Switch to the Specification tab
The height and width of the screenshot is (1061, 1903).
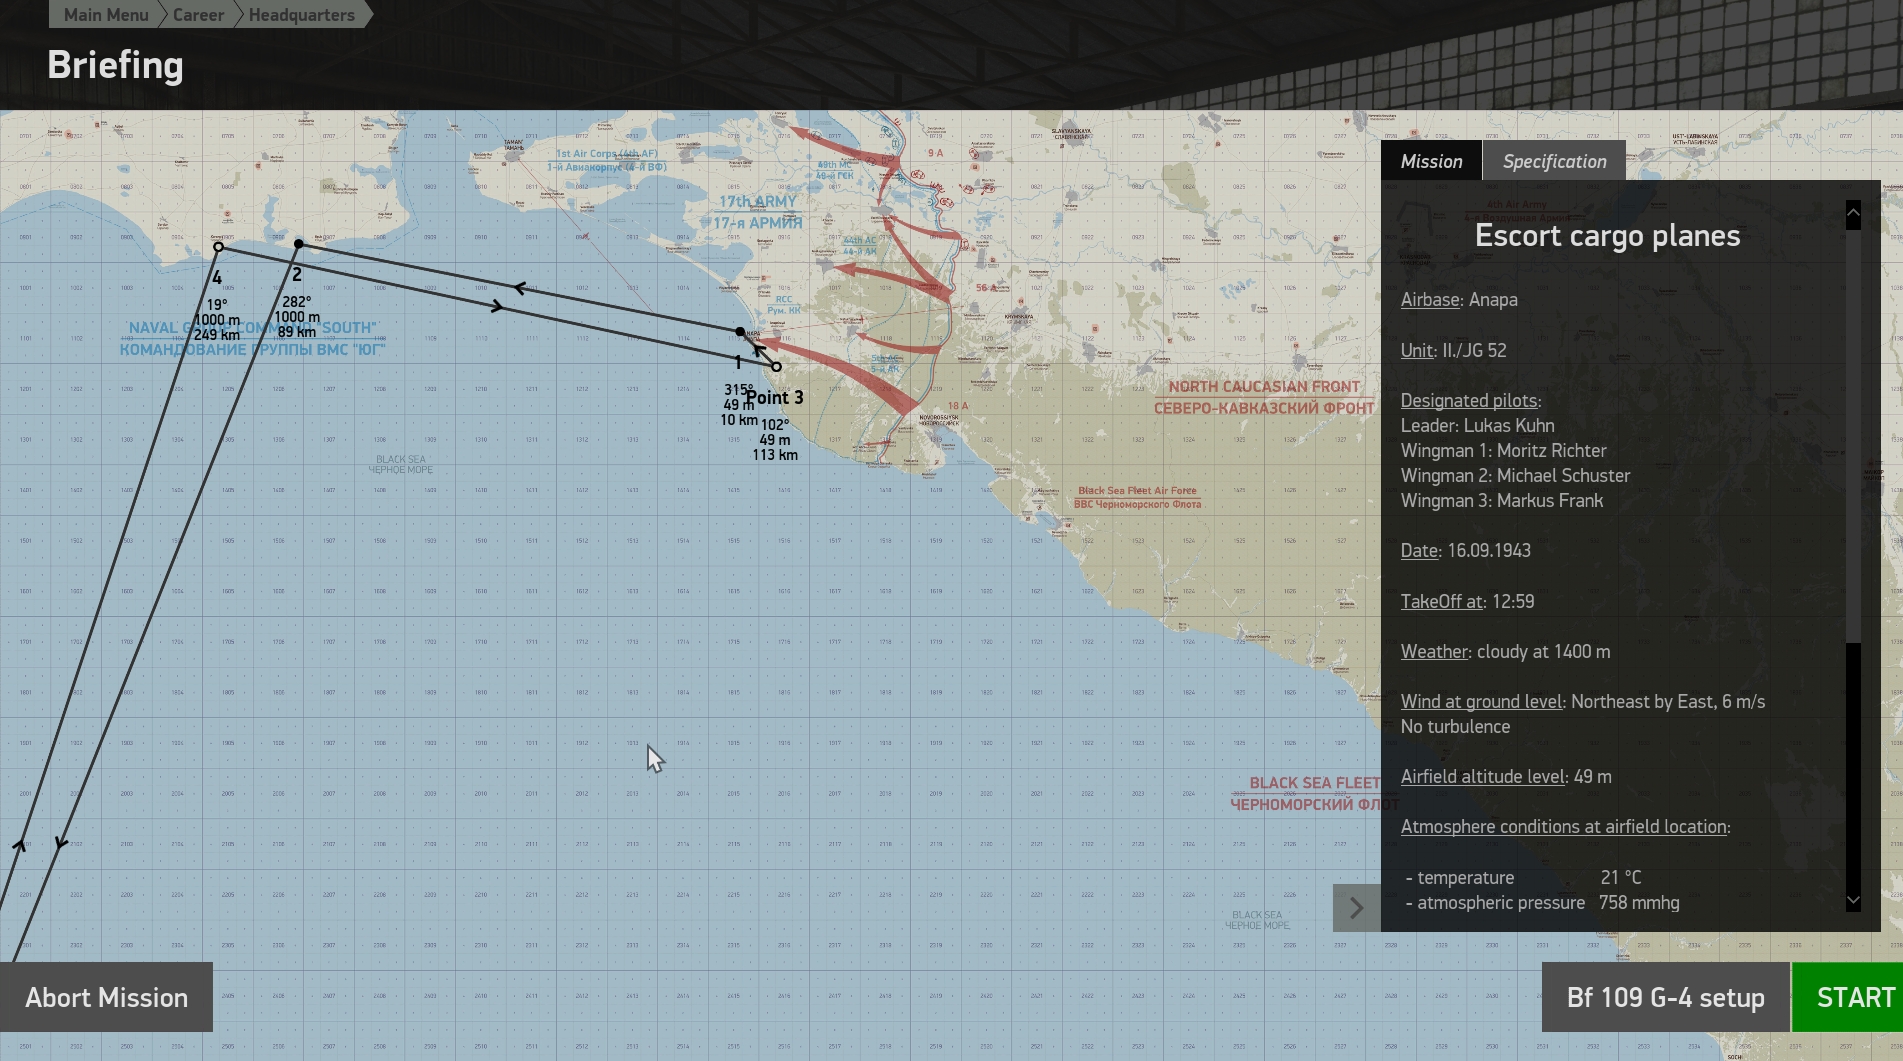pyautogui.click(x=1554, y=161)
